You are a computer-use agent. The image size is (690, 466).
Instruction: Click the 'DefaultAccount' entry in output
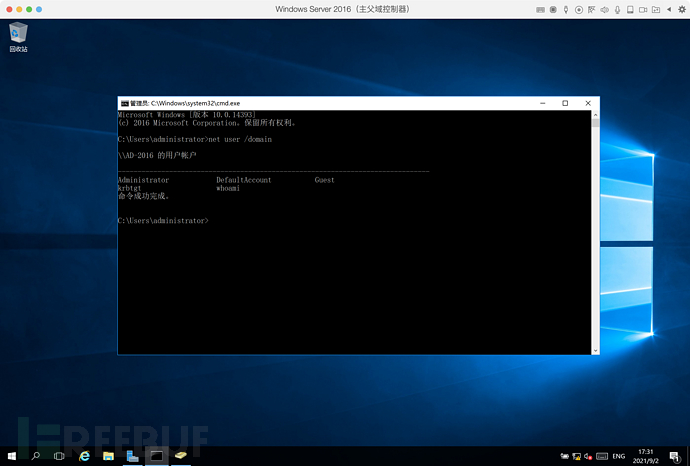[244, 180]
